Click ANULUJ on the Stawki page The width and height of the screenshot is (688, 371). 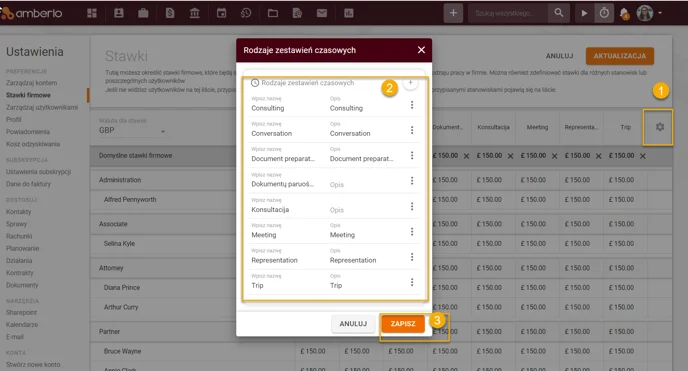[x=559, y=56]
